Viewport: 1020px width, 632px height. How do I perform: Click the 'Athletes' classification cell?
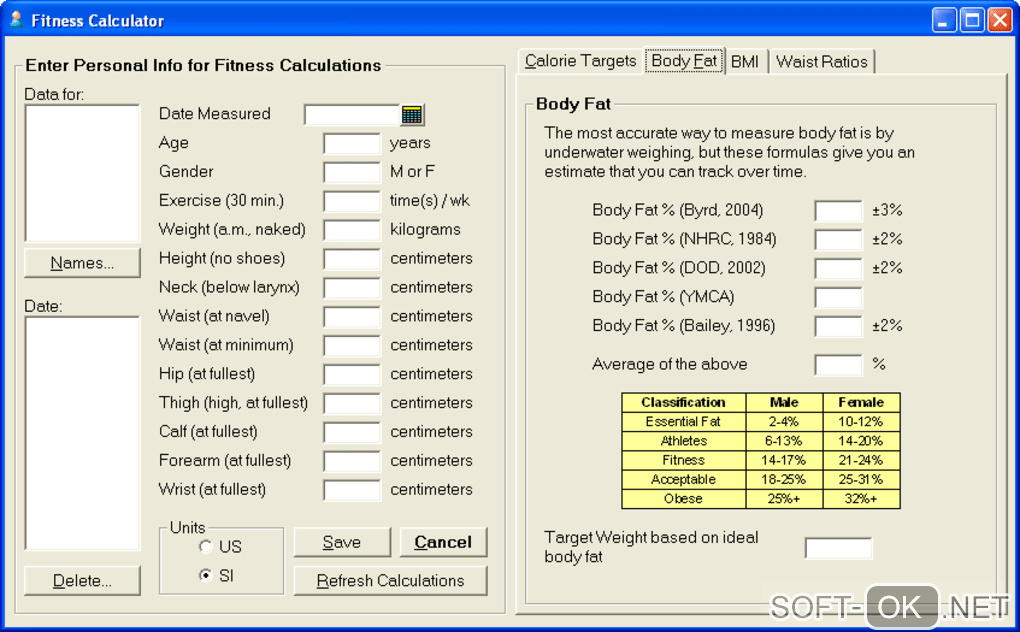click(683, 441)
